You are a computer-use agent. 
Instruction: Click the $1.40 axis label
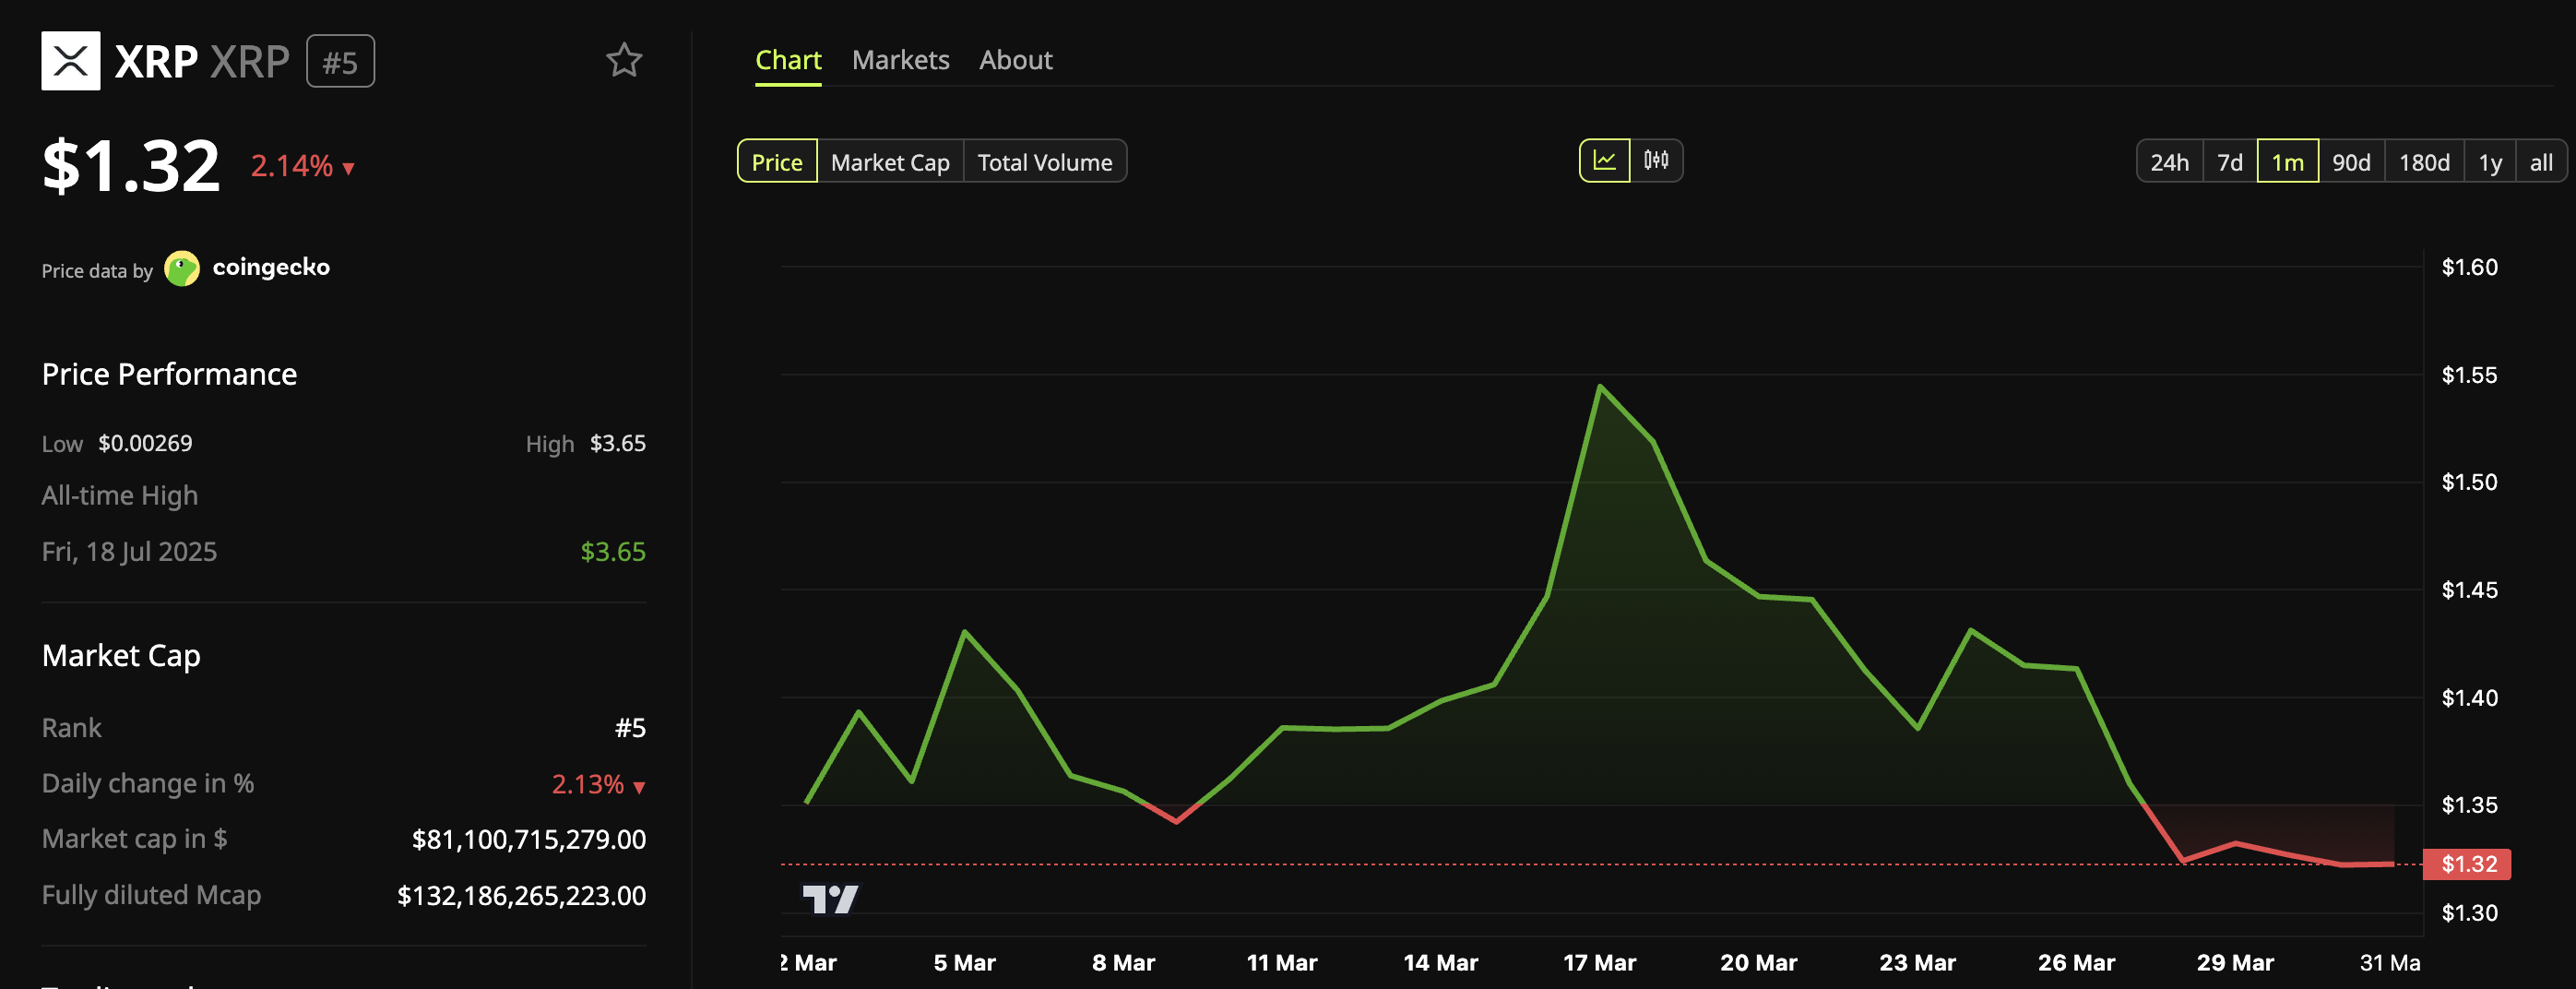tap(2469, 698)
